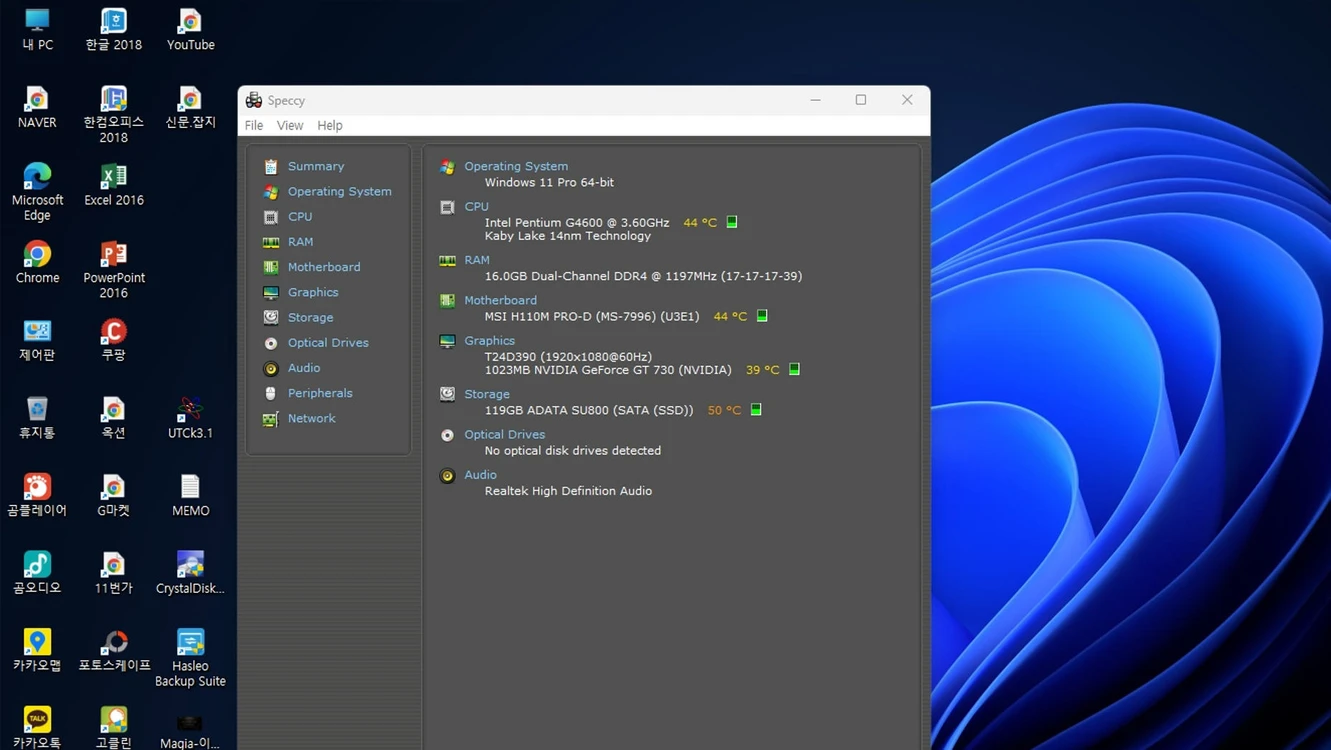Open the View menu in Speccy
The image size is (1331, 750).
(x=290, y=125)
